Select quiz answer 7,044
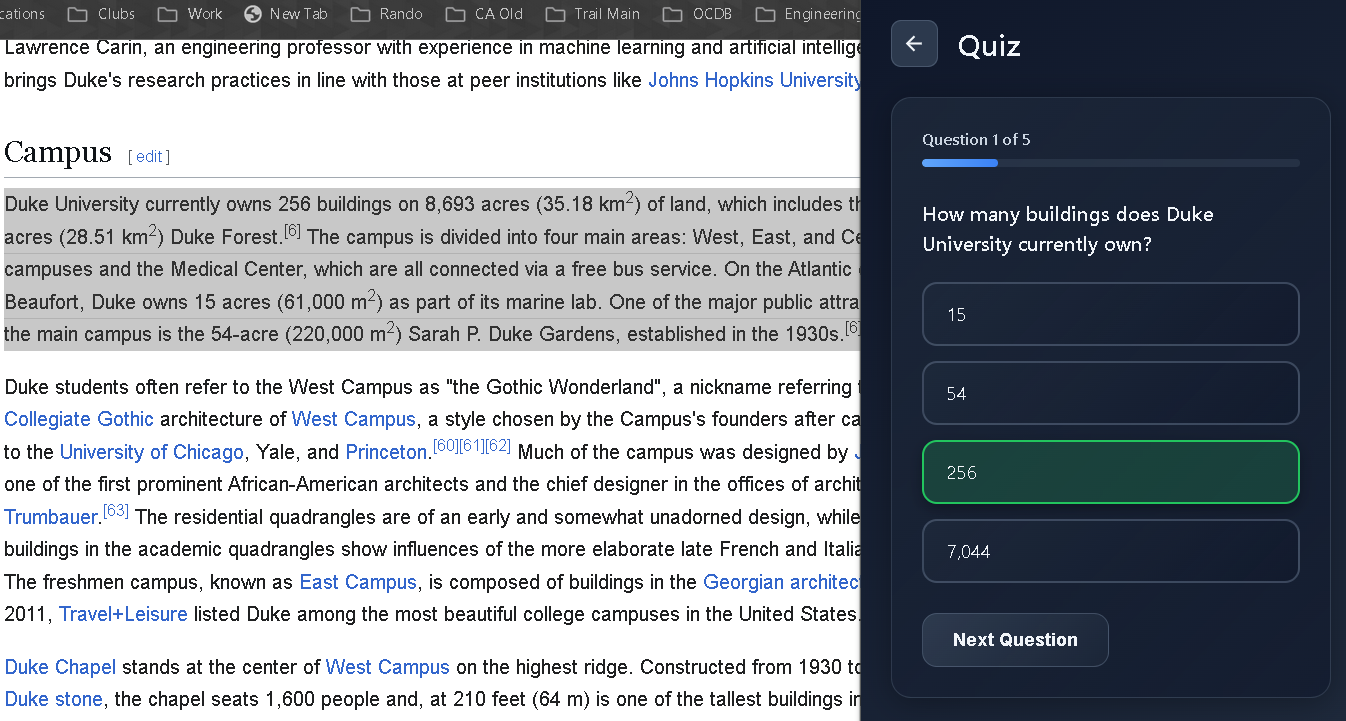This screenshot has width=1346, height=721. (x=1110, y=551)
